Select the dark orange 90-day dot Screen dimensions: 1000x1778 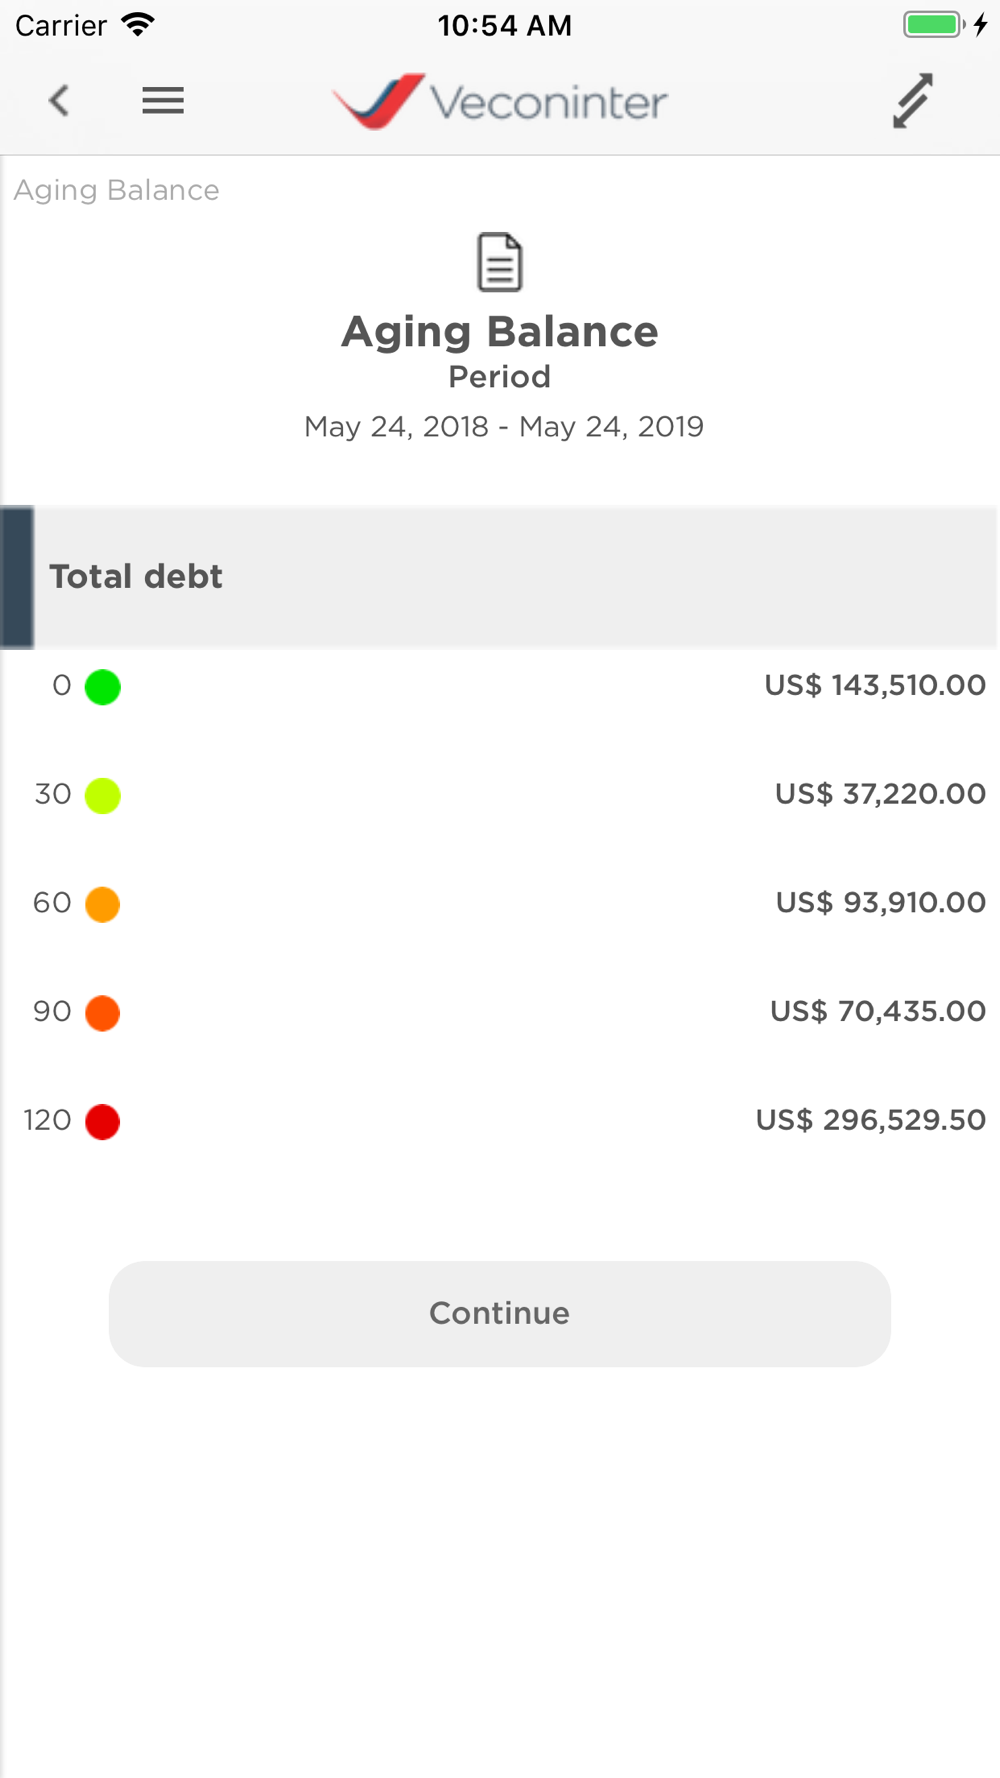pos(103,1013)
